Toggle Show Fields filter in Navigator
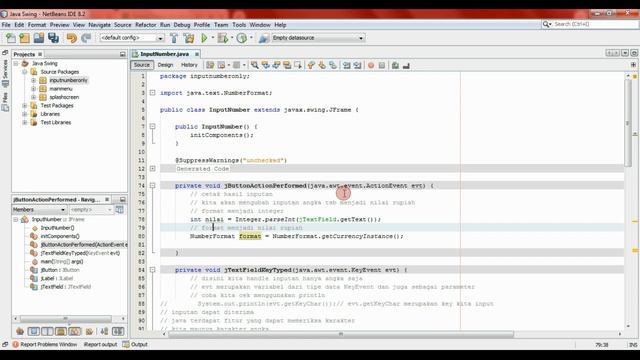Viewport: 640px width, 360px height. point(33,331)
